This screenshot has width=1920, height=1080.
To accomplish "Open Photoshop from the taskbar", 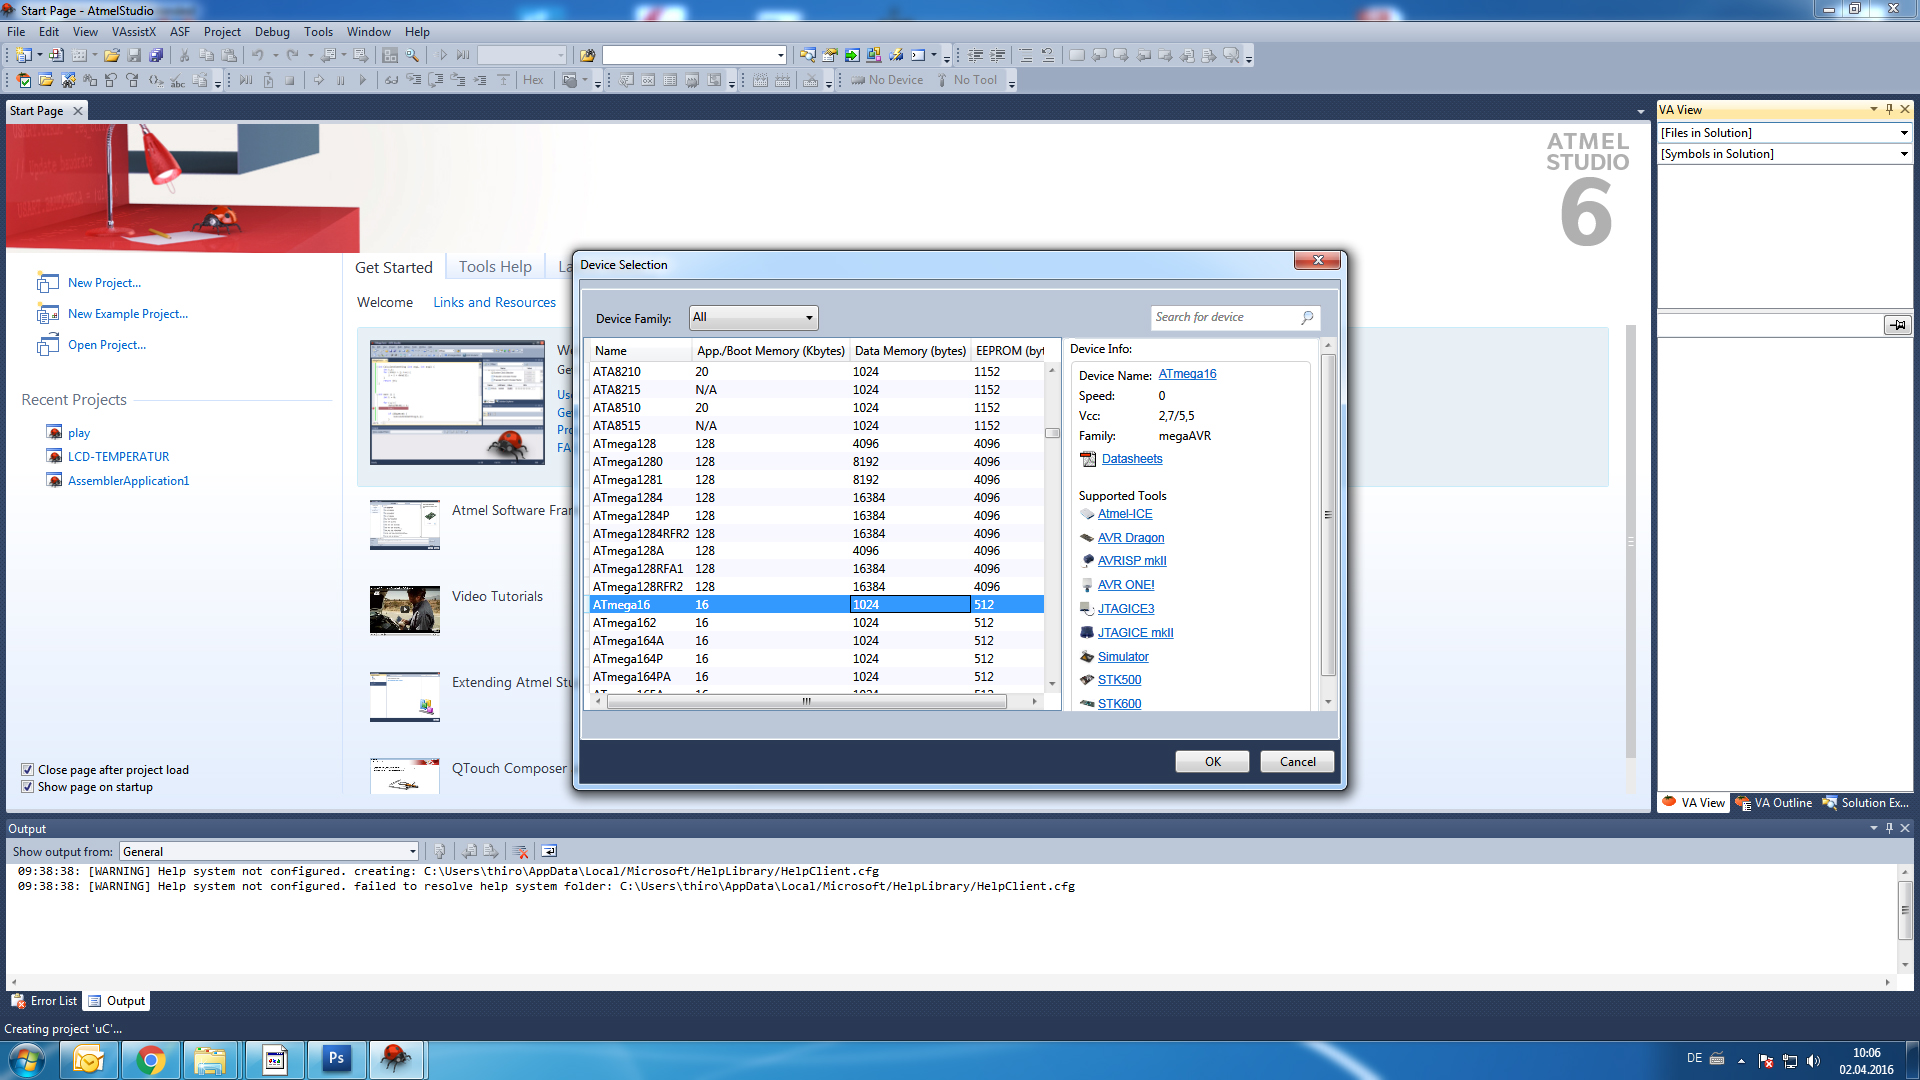I will (x=336, y=1060).
